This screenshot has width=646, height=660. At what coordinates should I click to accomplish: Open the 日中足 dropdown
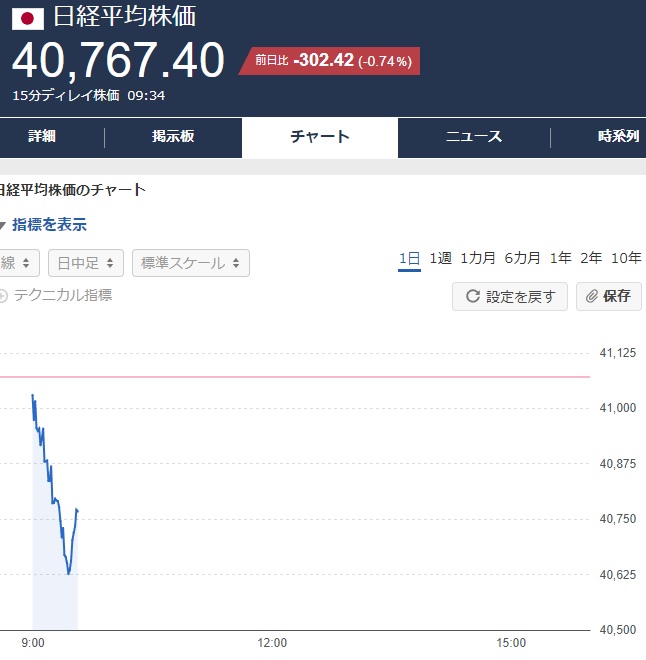[x=86, y=263]
